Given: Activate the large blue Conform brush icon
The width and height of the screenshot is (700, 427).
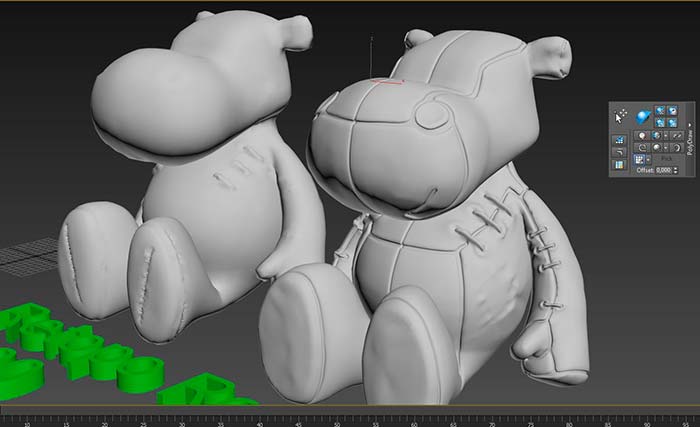Looking at the screenshot, I should [x=643, y=116].
